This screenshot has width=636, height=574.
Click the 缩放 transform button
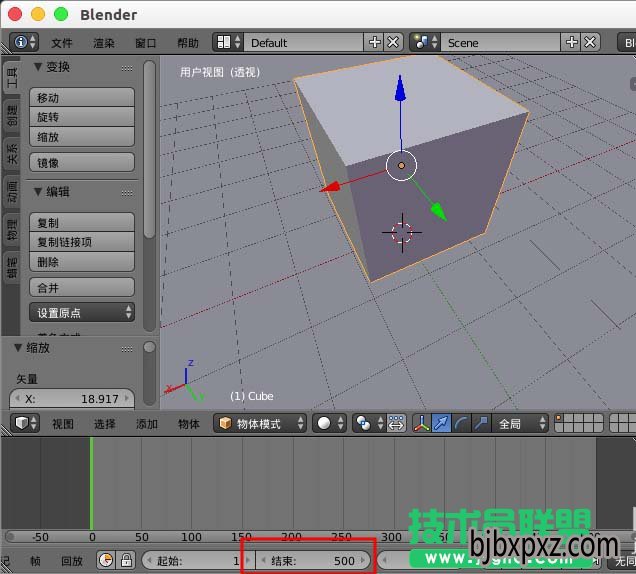point(82,137)
